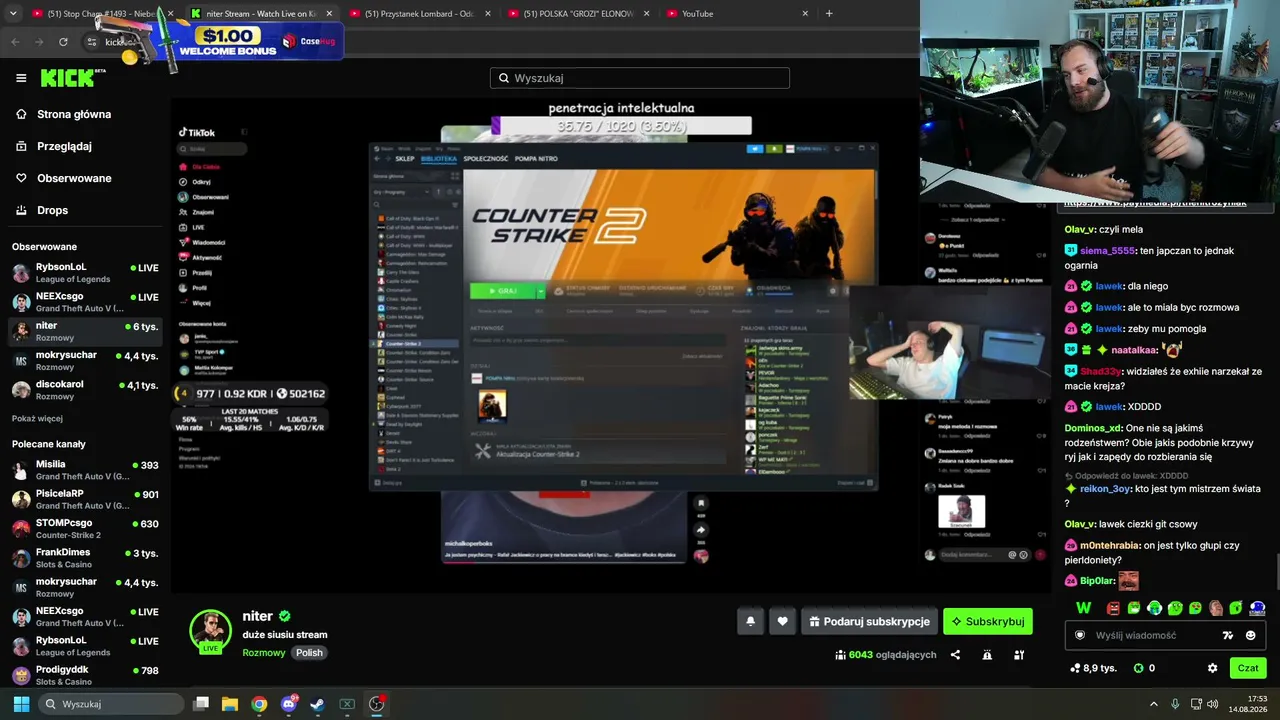Image resolution: width=1280 pixels, height=720 pixels.
Task: Insert the green W emote
Action: [1084, 608]
